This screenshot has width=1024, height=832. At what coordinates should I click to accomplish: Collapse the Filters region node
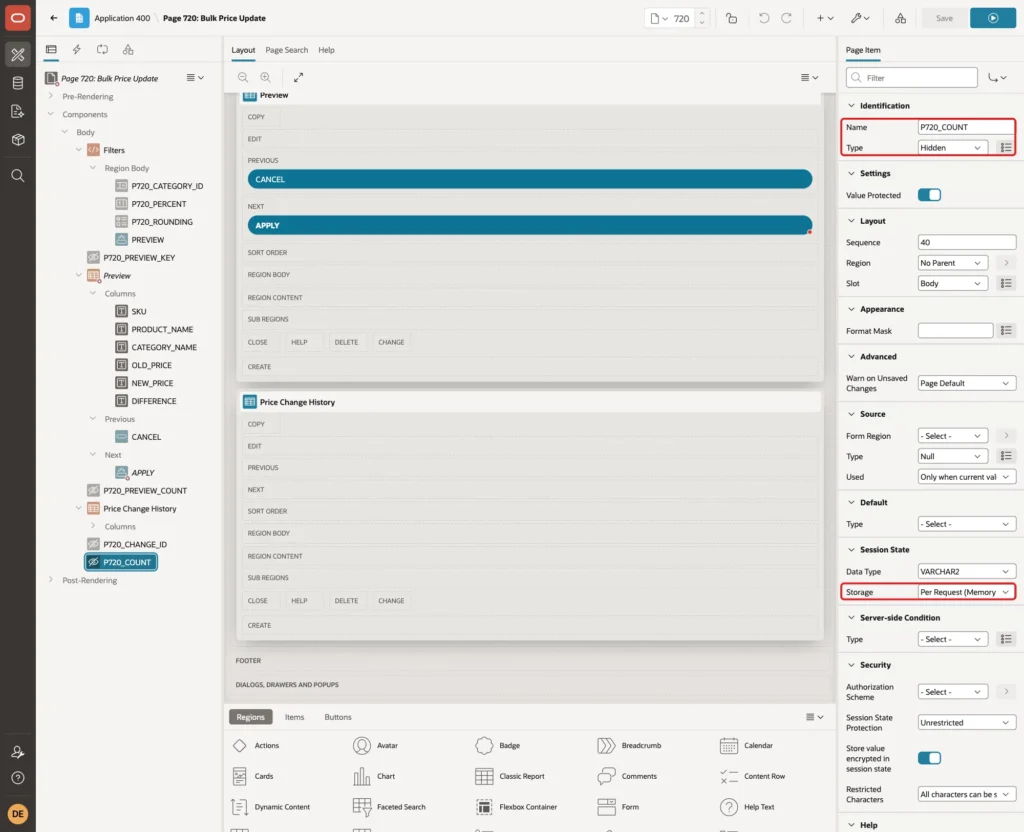coord(79,150)
